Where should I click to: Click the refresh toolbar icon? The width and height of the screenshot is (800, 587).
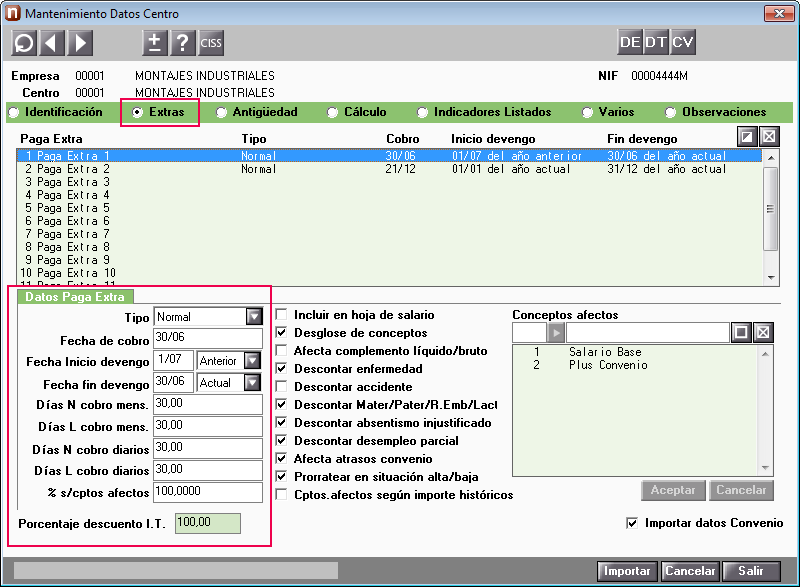[23, 42]
